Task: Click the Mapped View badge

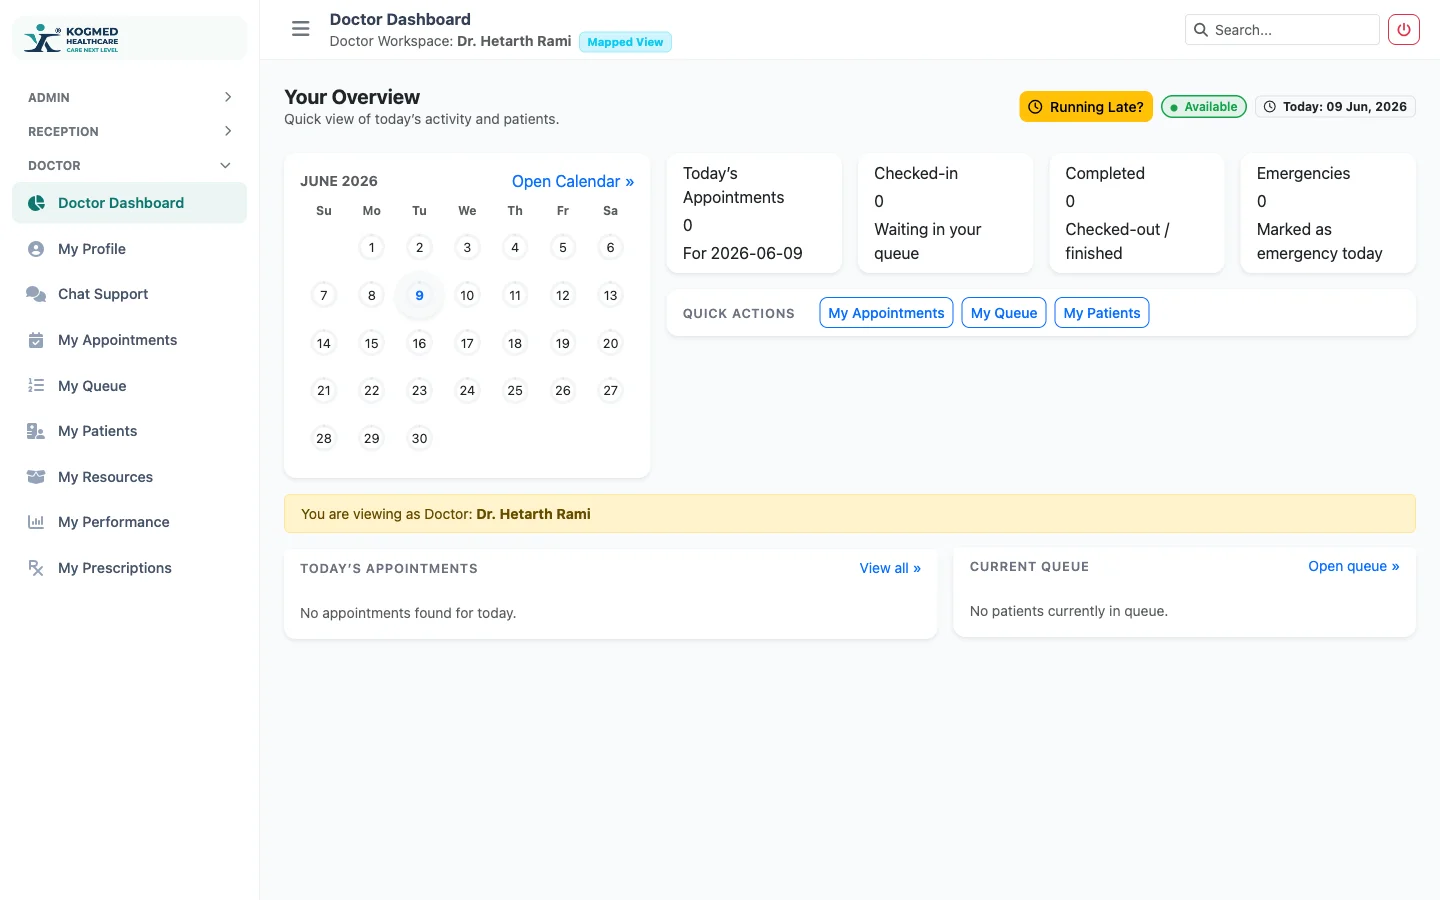Action: click(x=625, y=42)
